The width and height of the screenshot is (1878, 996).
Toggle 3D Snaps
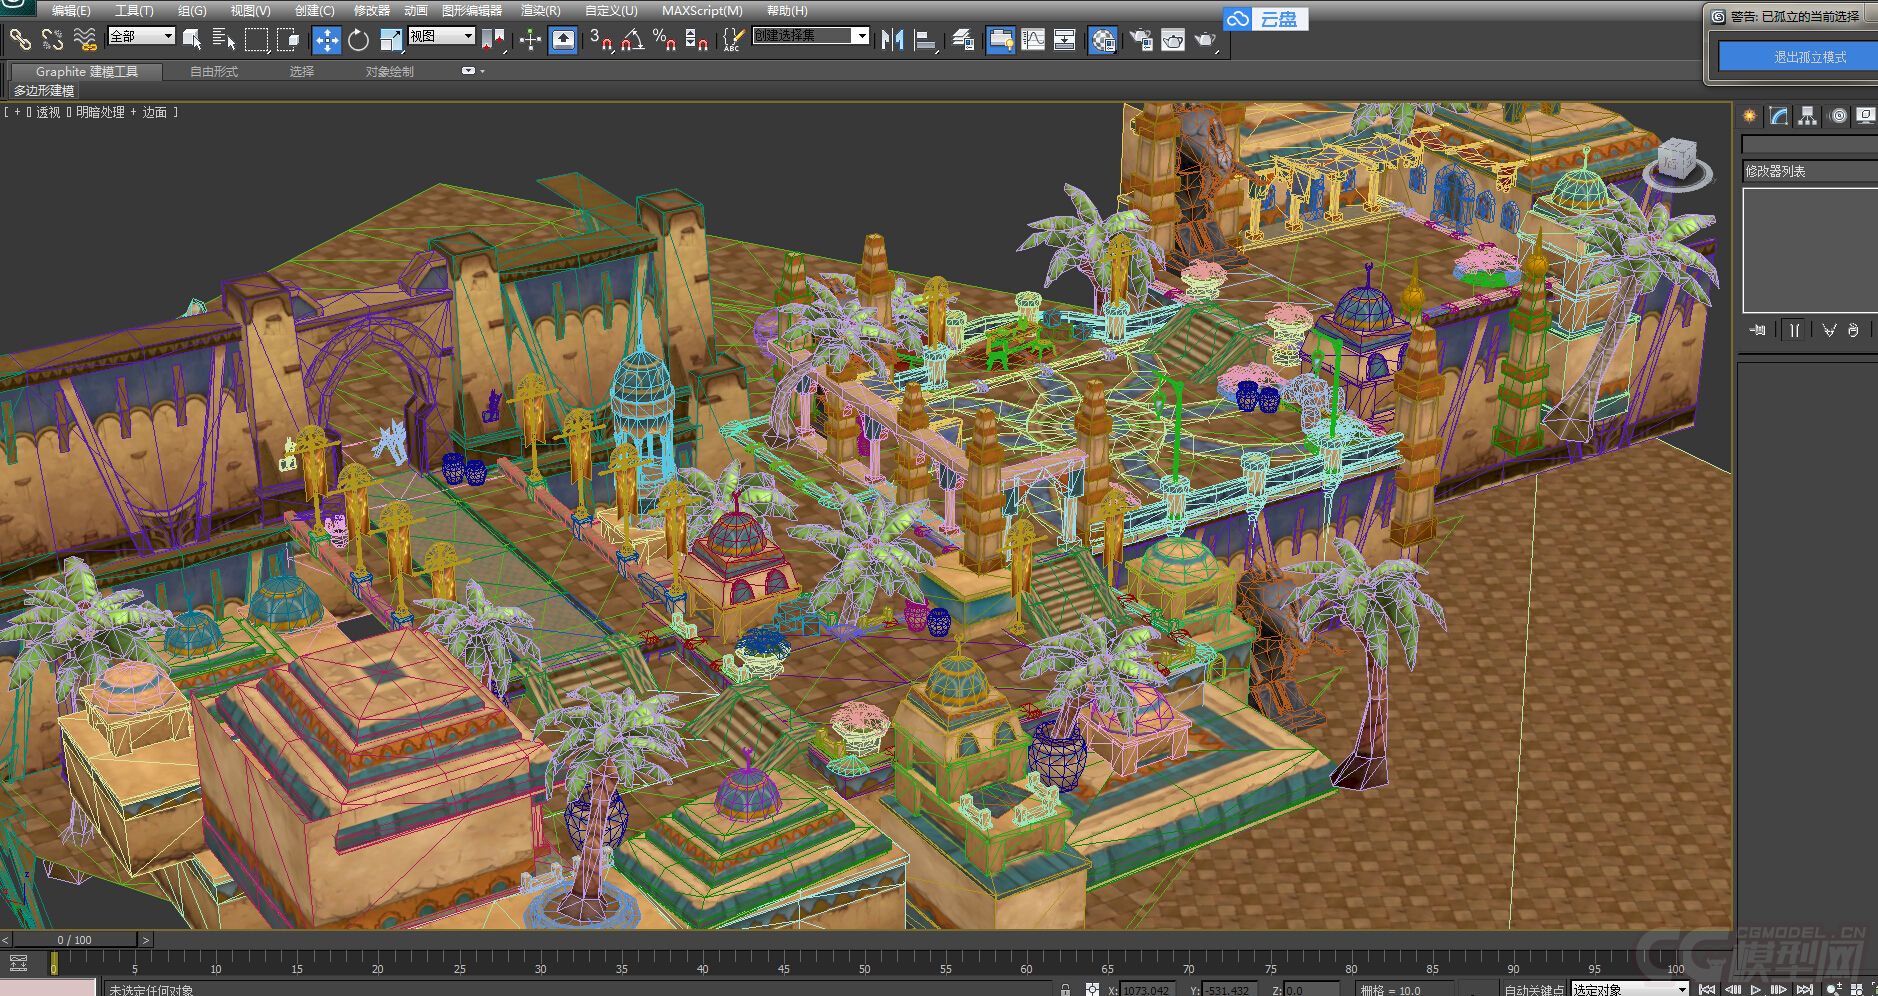pyautogui.click(x=601, y=40)
